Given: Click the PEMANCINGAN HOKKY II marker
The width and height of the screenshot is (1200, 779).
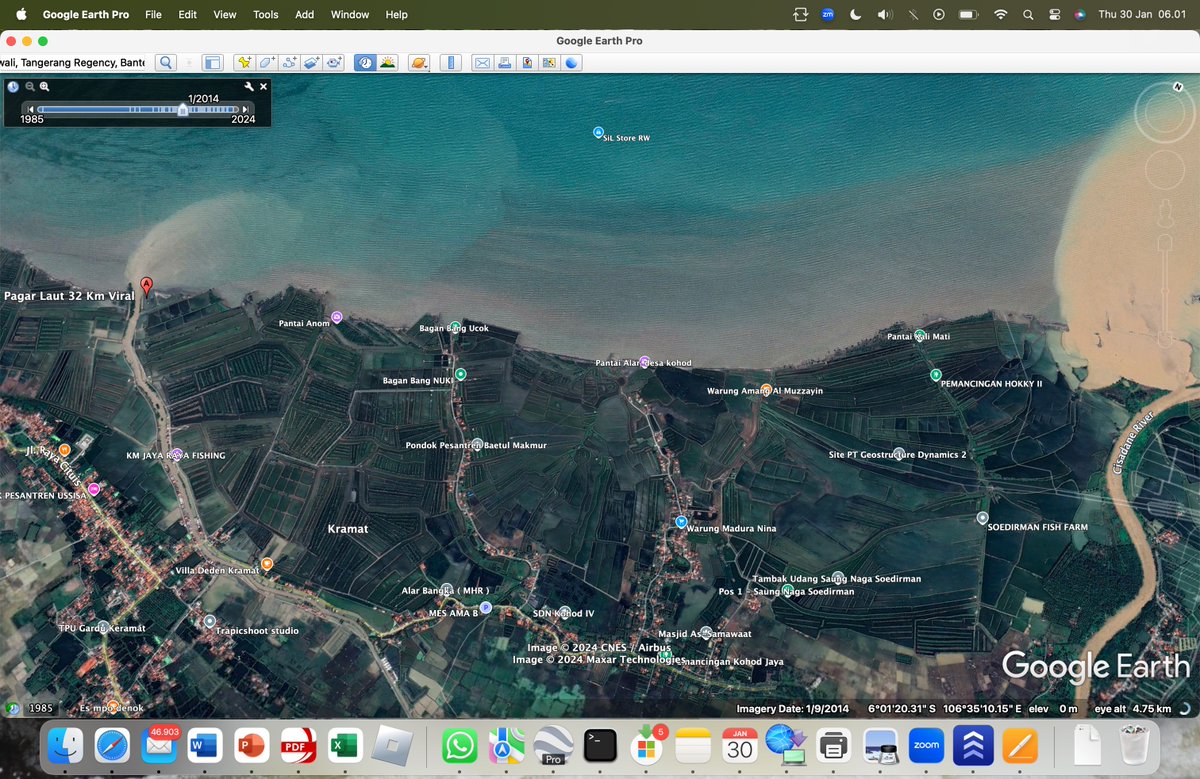Looking at the screenshot, I should (x=936, y=375).
